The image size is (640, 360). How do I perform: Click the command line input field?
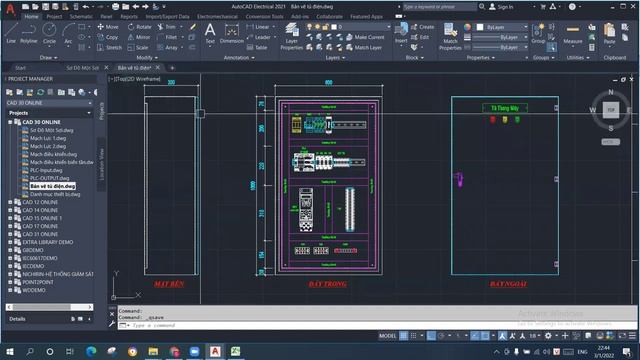click(x=376, y=325)
